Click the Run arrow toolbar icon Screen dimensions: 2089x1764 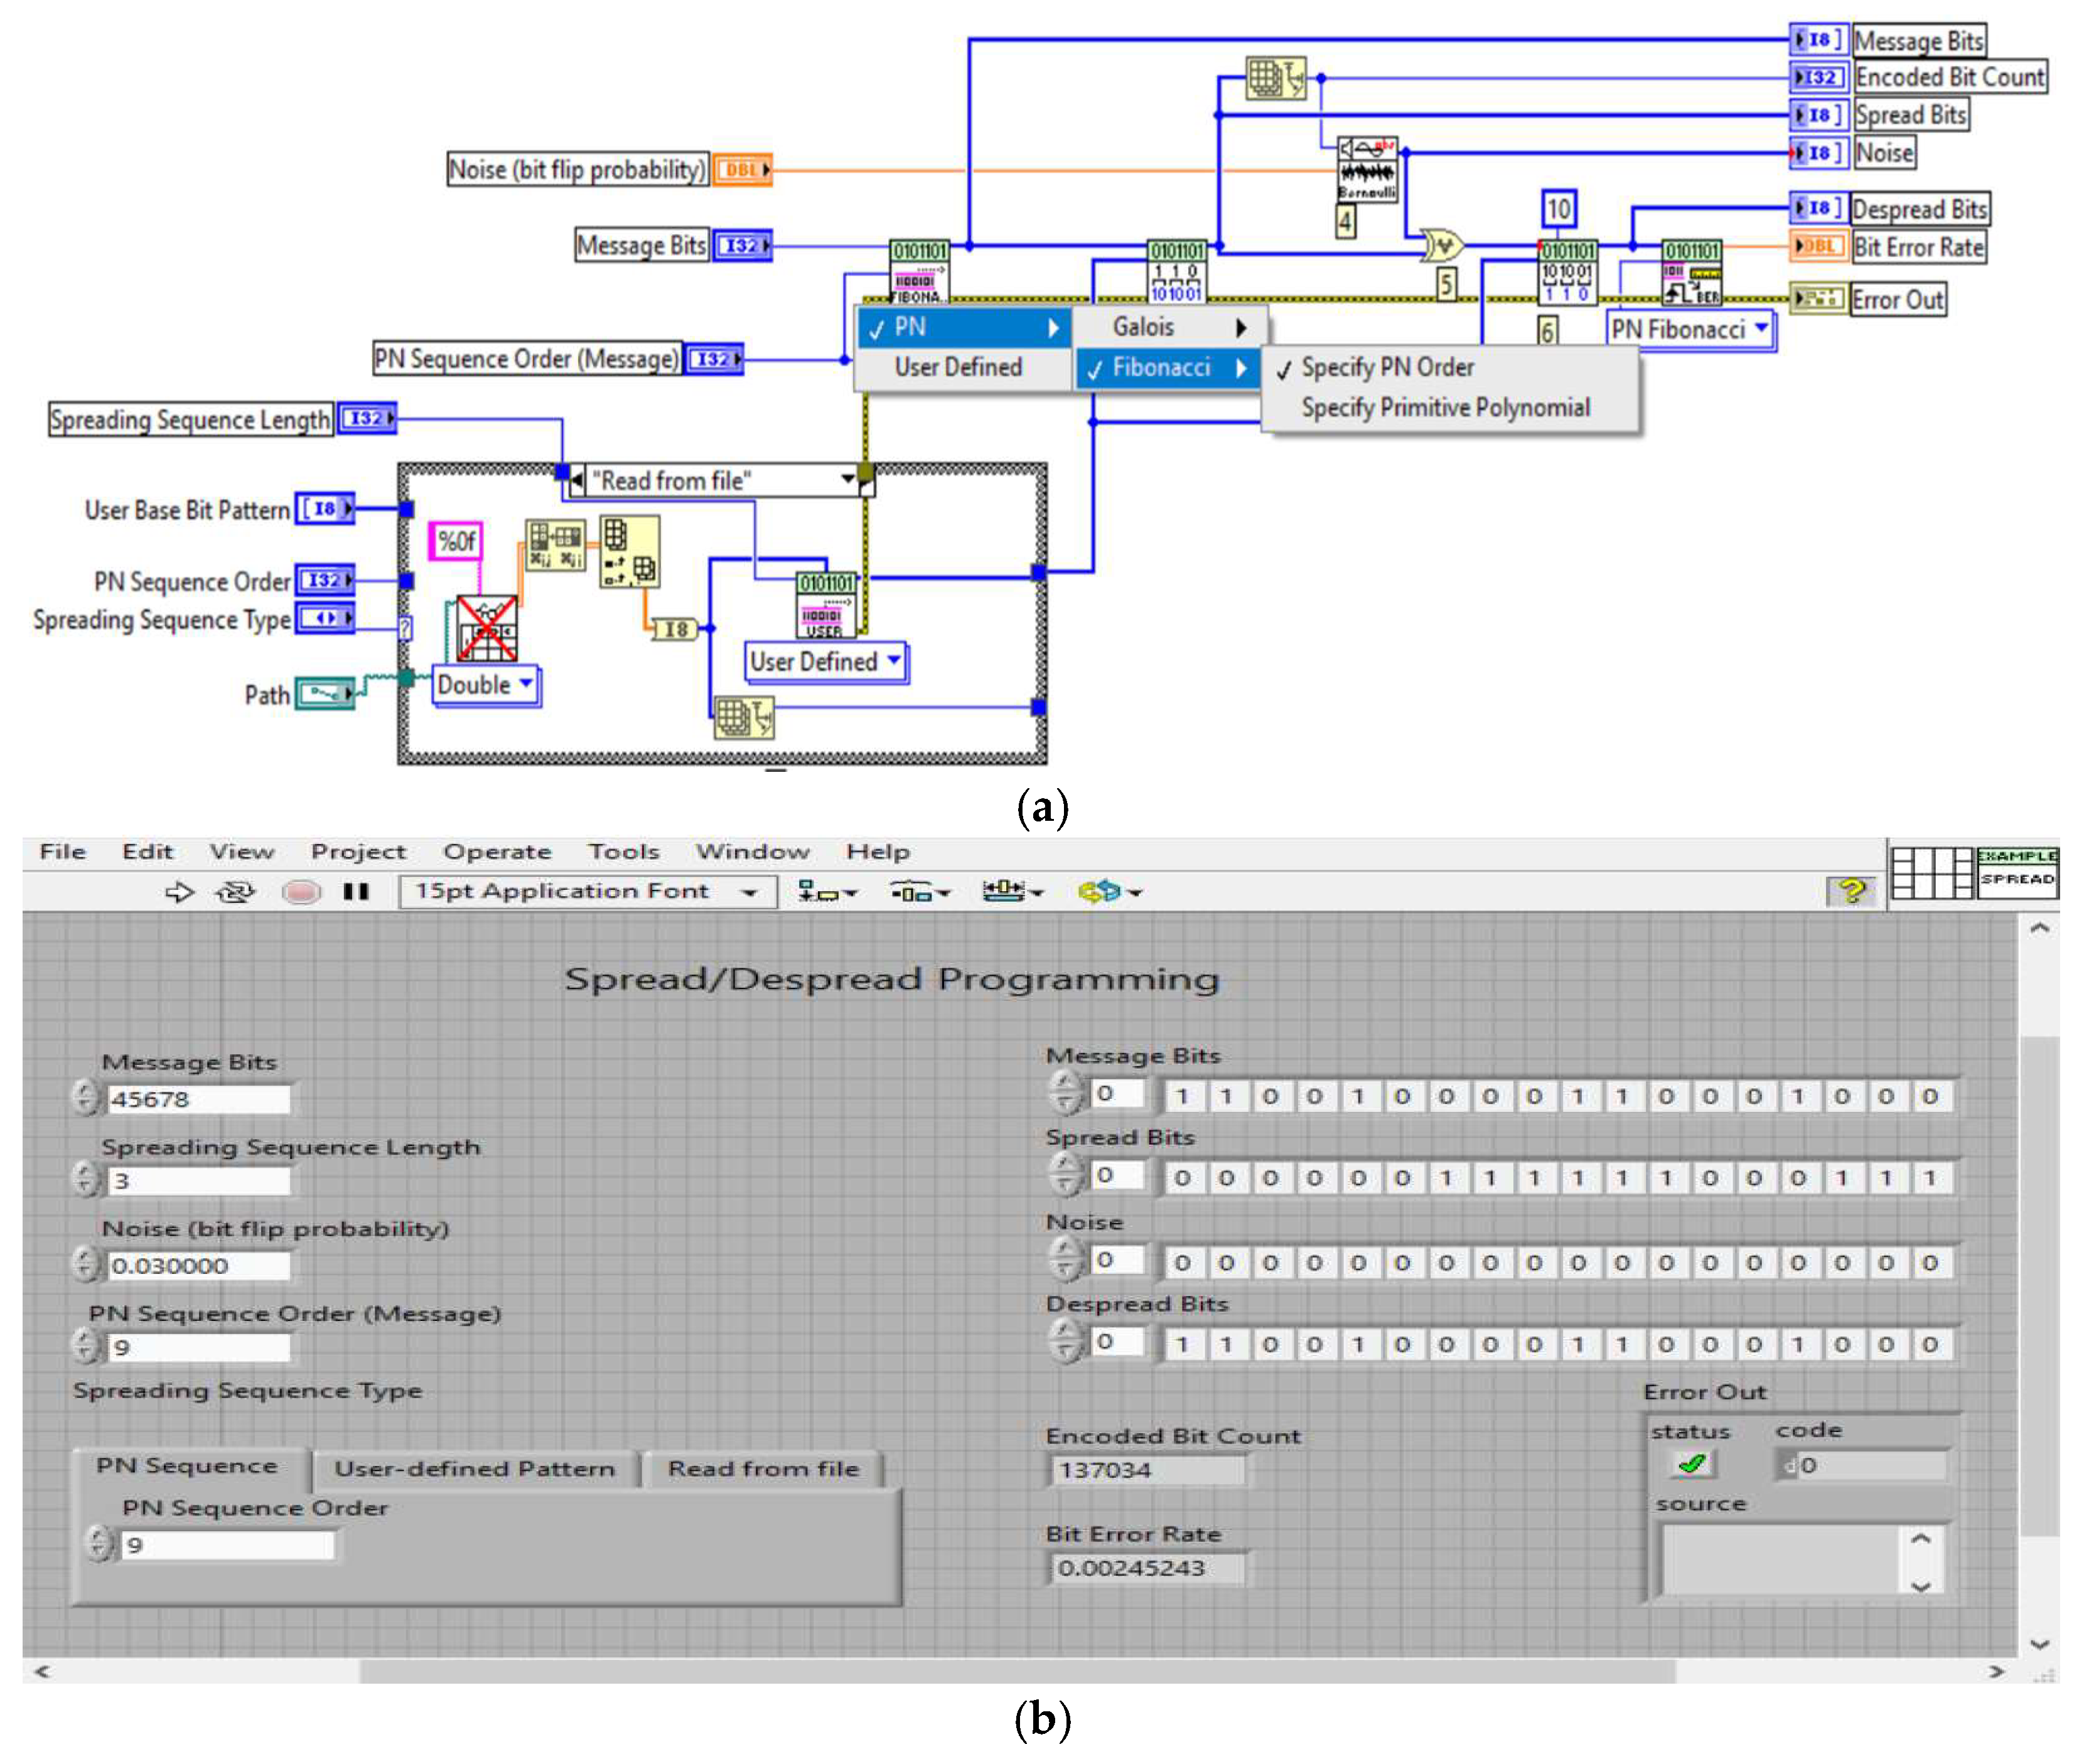click(x=179, y=891)
